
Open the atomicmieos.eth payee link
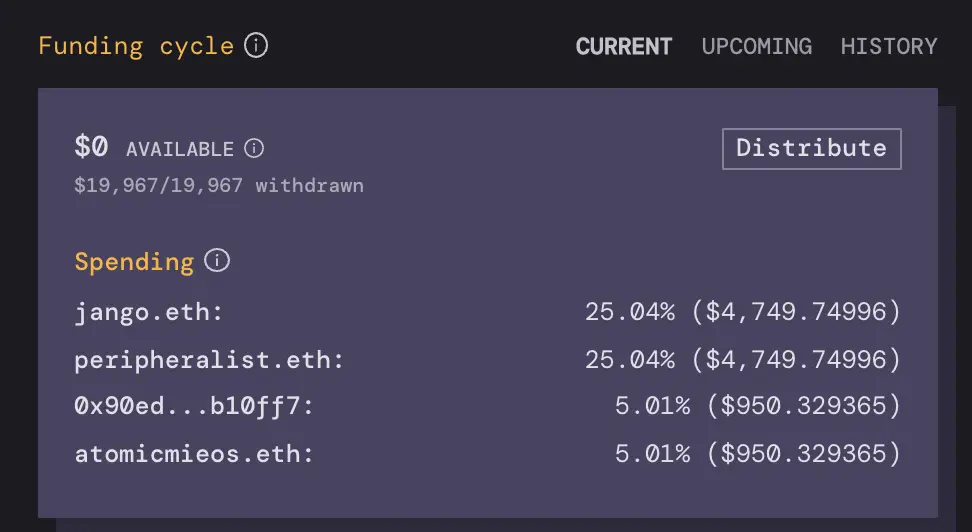click(189, 455)
